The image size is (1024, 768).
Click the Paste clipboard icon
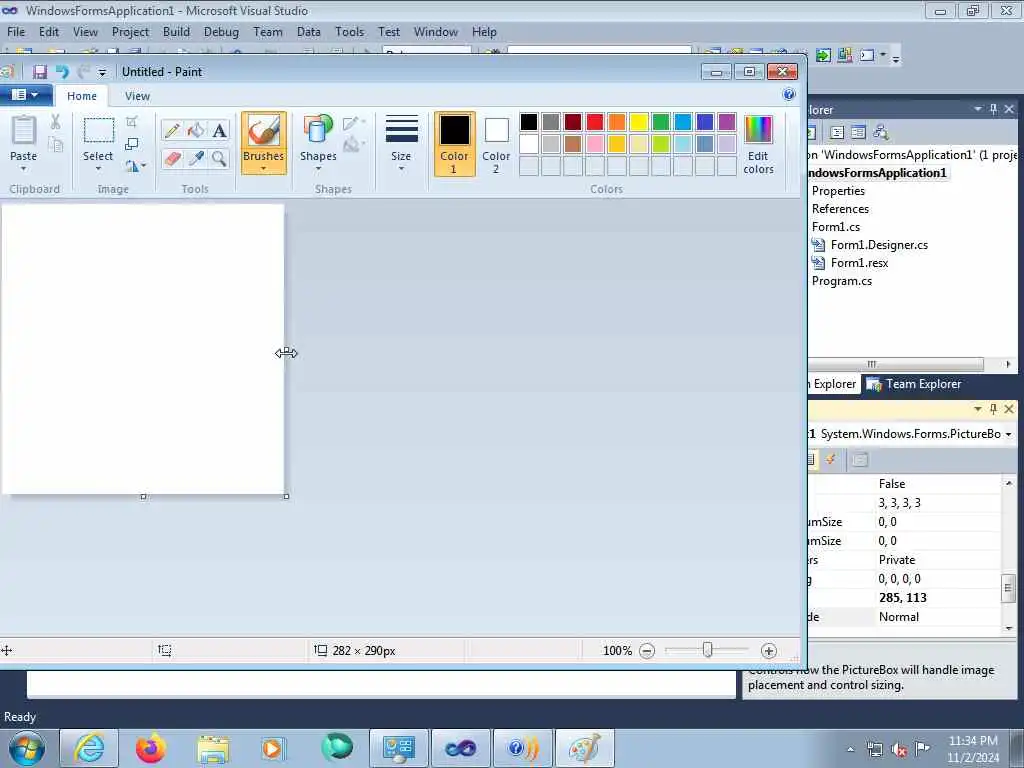tap(24, 130)
